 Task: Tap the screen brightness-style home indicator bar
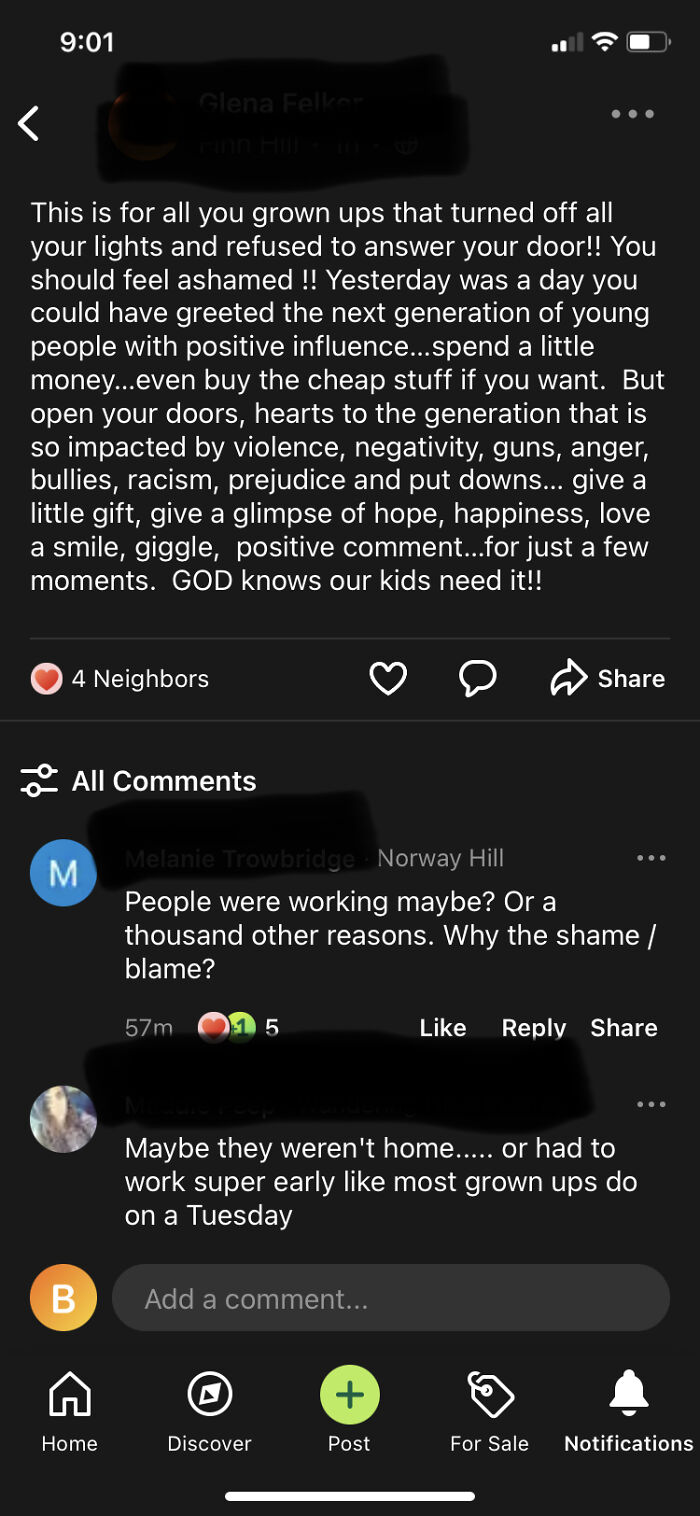(x=350, y=1495)
